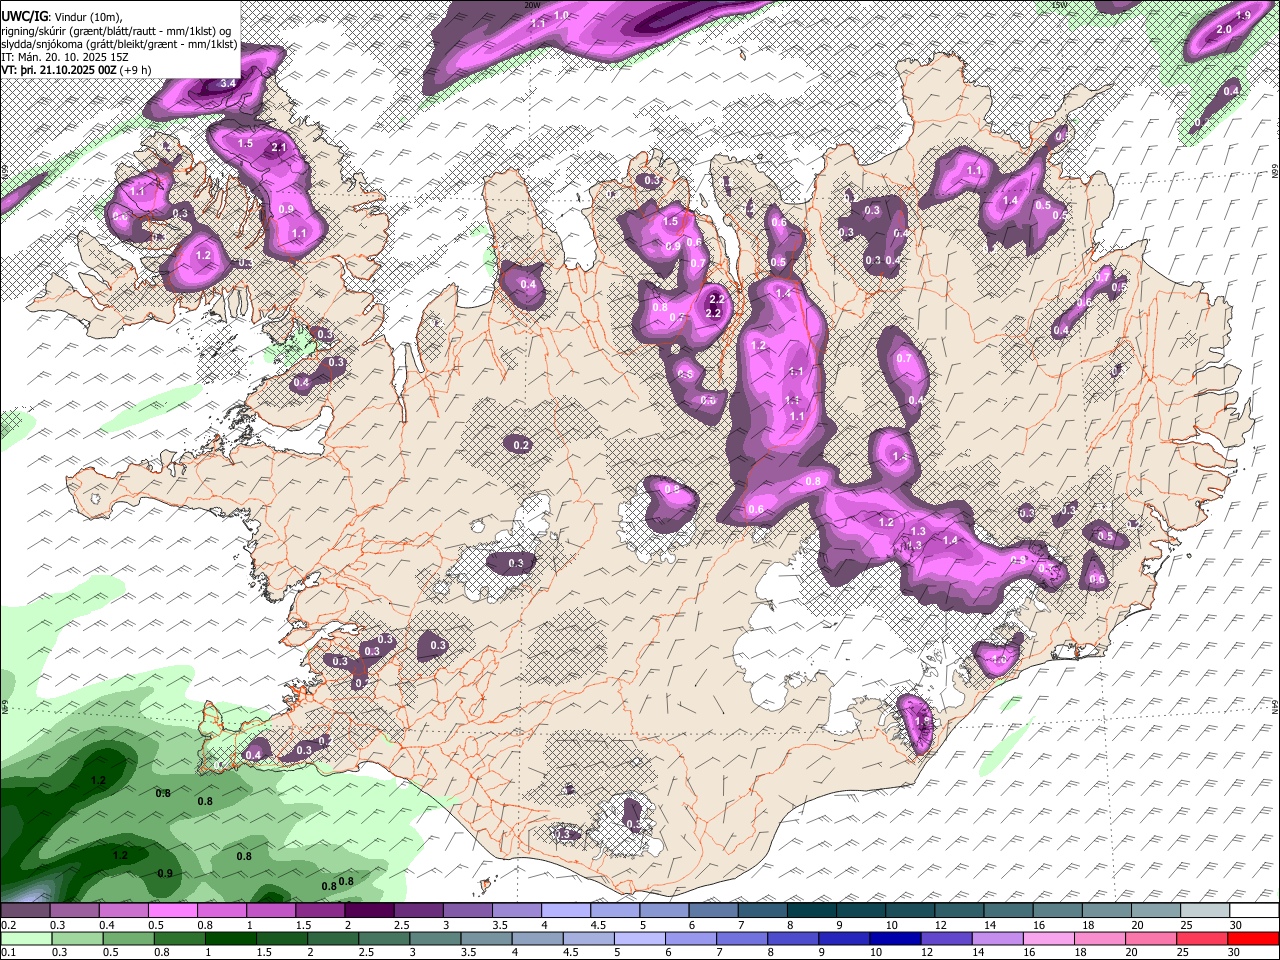
Task: Click the 'rigning/skúrir (grænt/blátt/rautt - mm/1klst) og' line
Action: pos(116,30)
